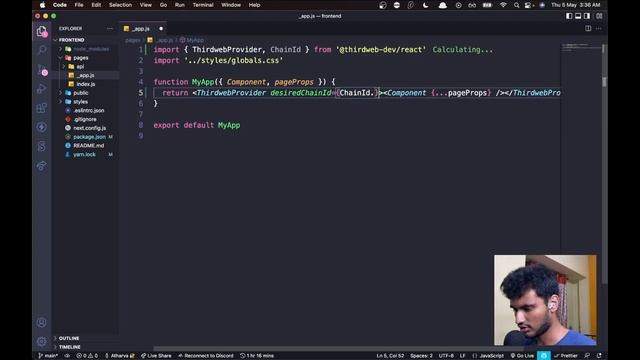Open the Edit menu
Screen dimensions: 640x360
[96, 5]
